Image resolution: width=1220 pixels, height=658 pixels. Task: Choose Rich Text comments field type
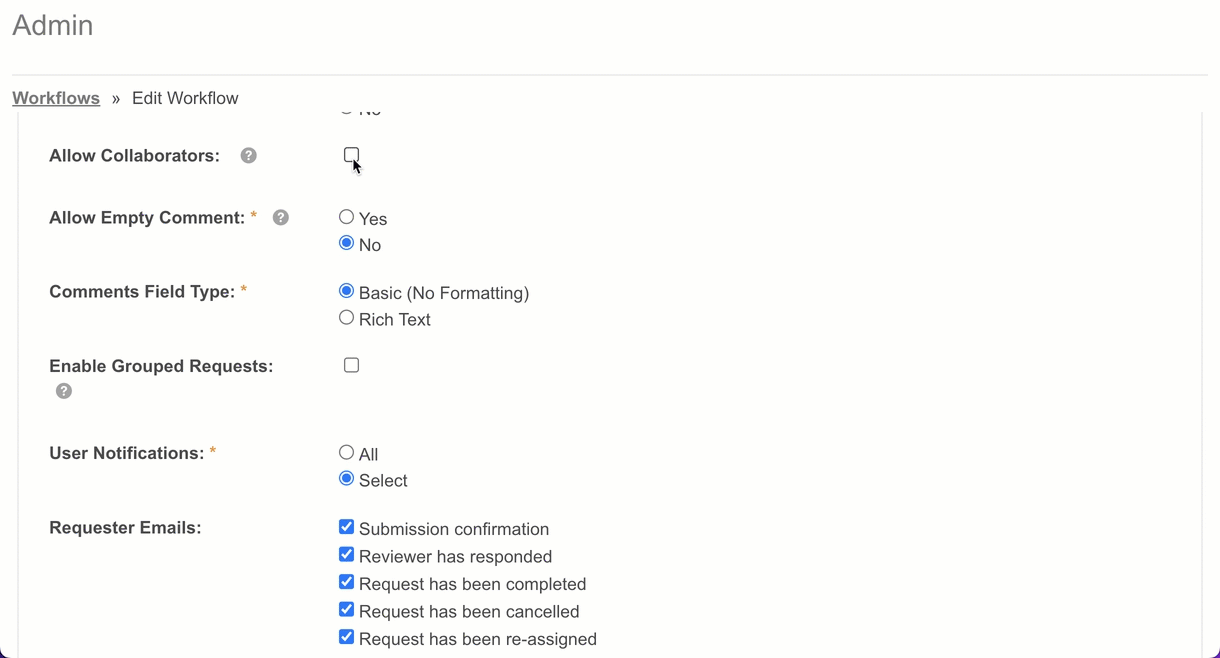pyautogui.click(x=347, y=318)
